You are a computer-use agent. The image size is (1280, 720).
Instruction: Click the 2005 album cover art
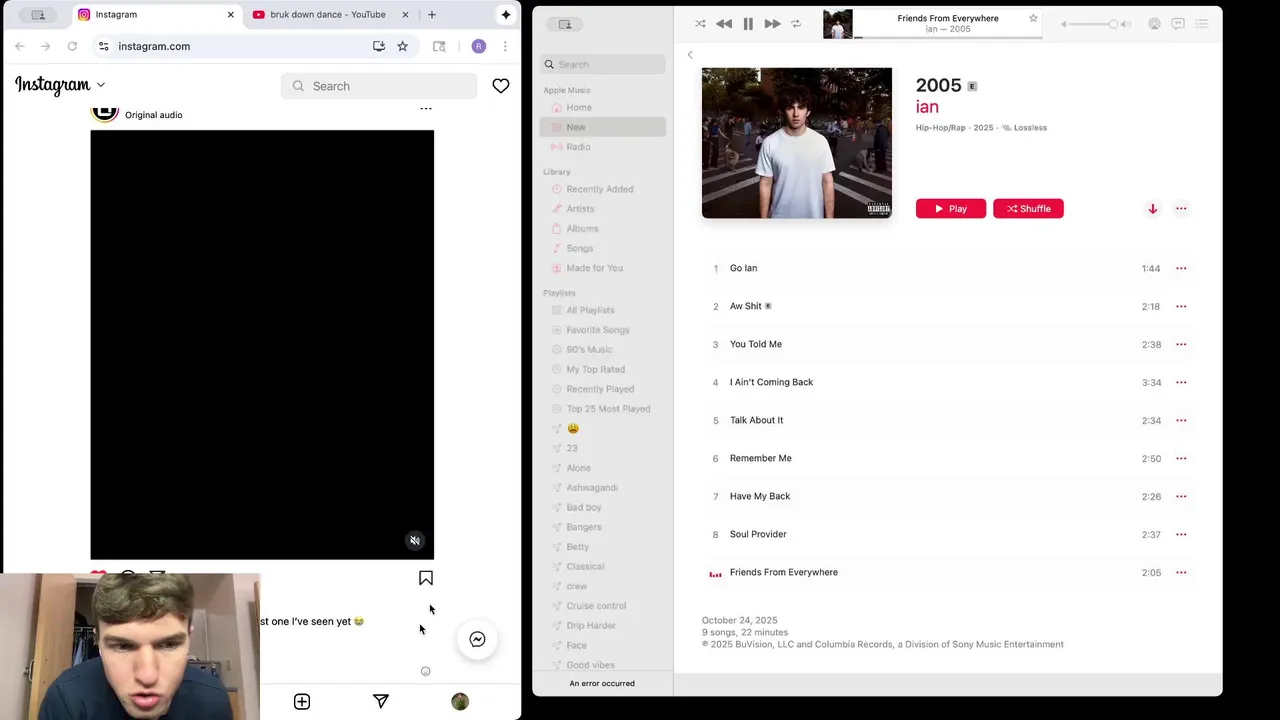pos(797,143)
